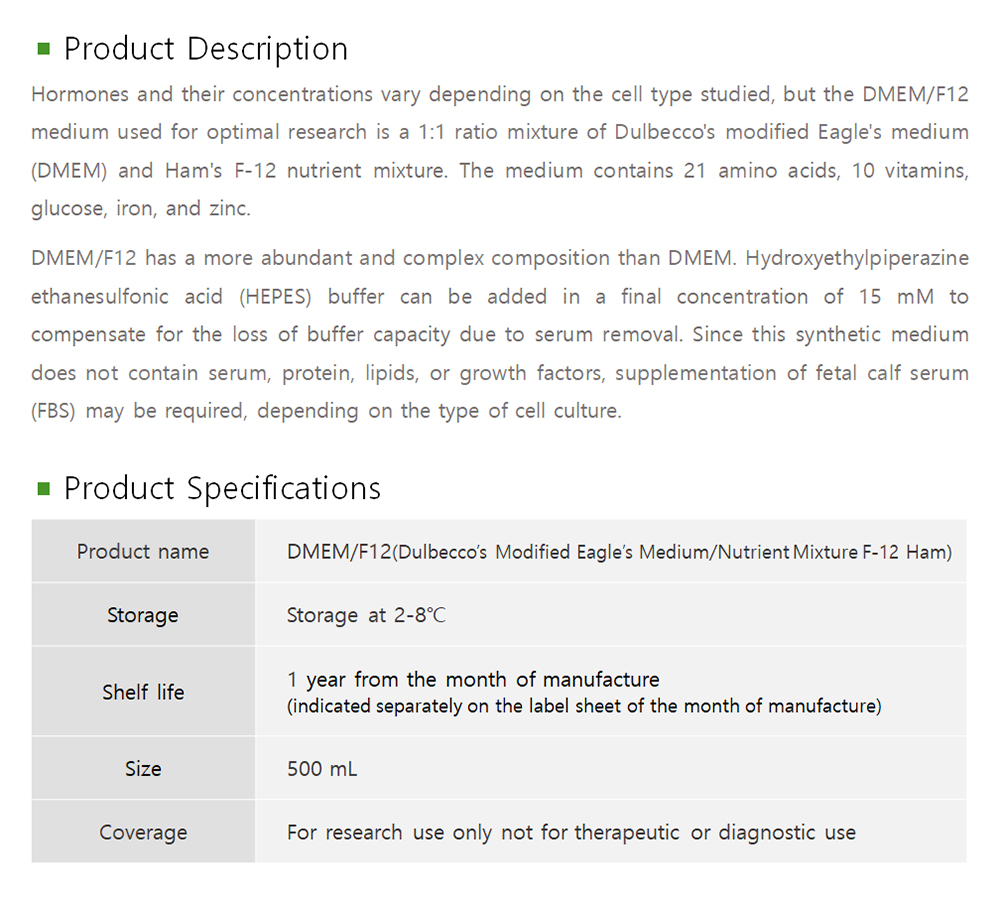The width and height of the screenshot is (1000, 898).
Task: Select the Storage label cell
Action: pos(143,615)
